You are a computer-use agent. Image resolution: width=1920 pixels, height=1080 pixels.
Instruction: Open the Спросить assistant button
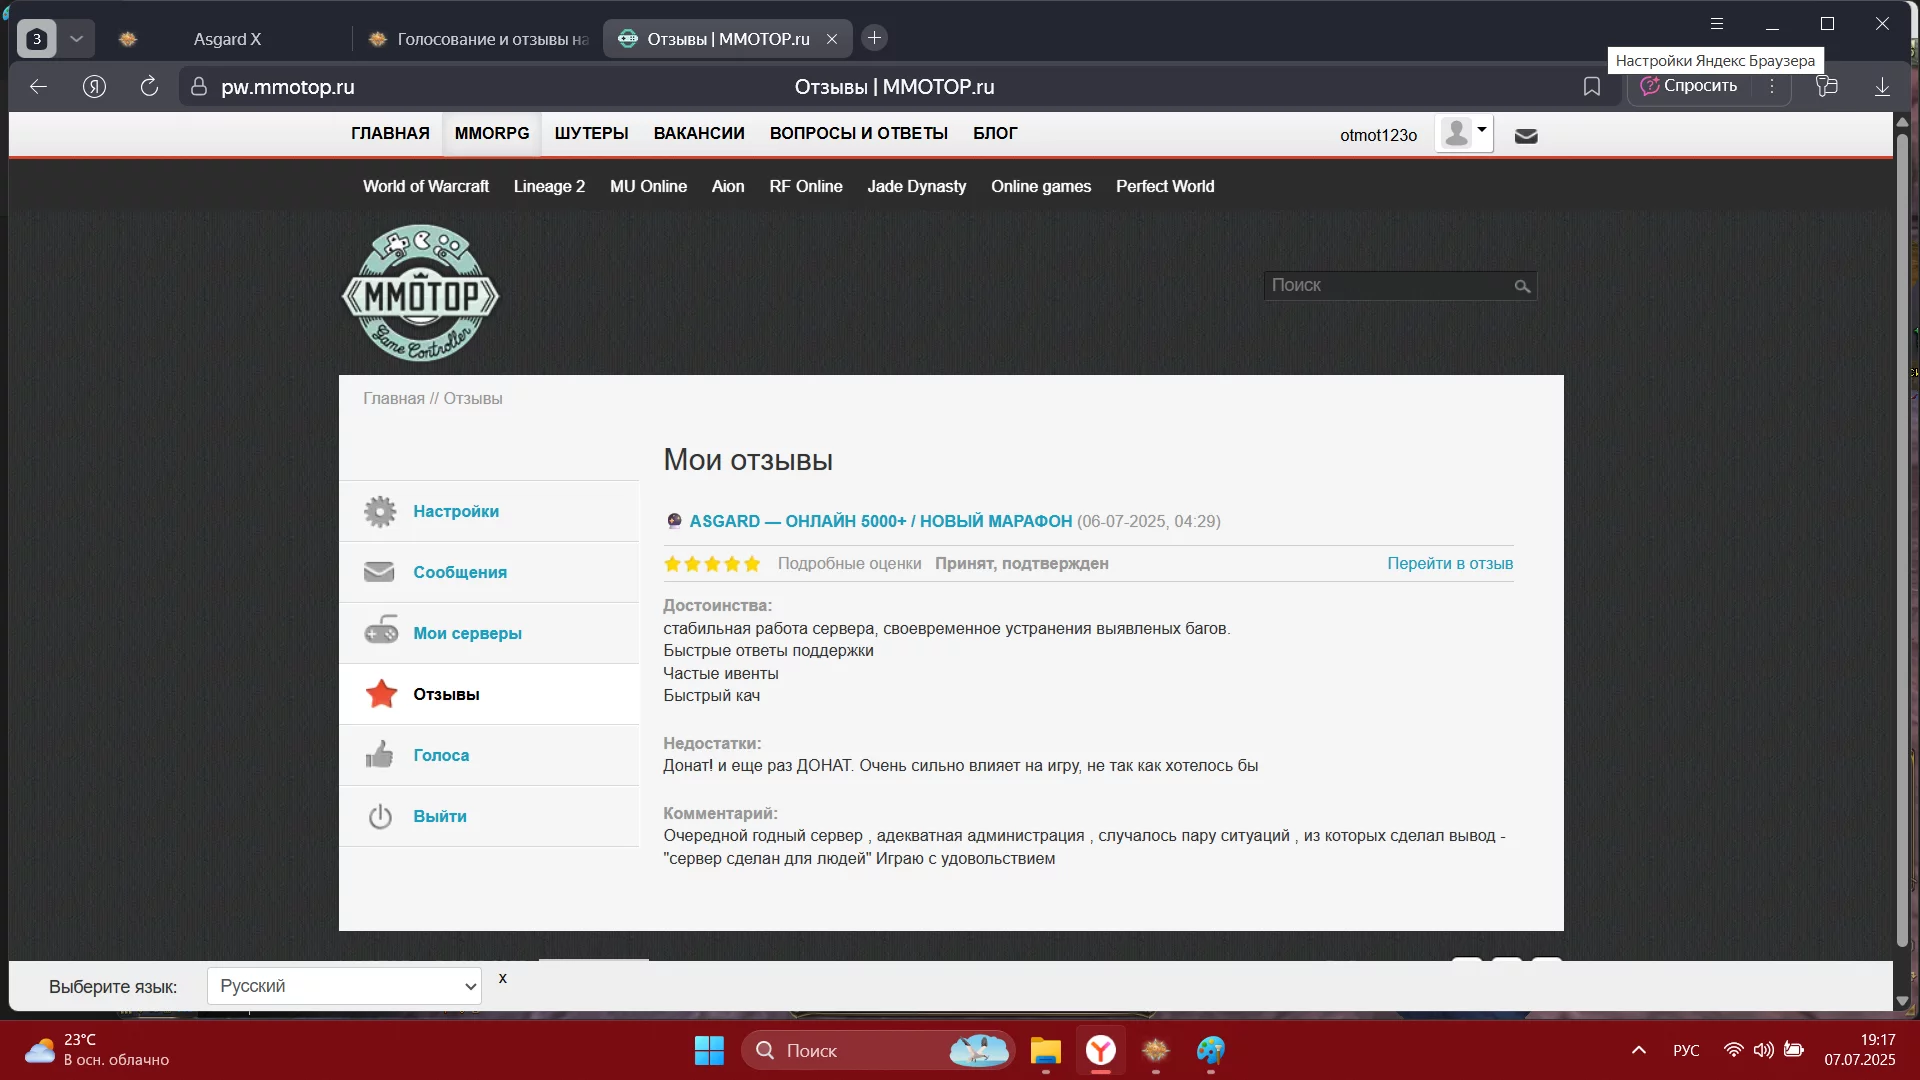click(1689, 86)
